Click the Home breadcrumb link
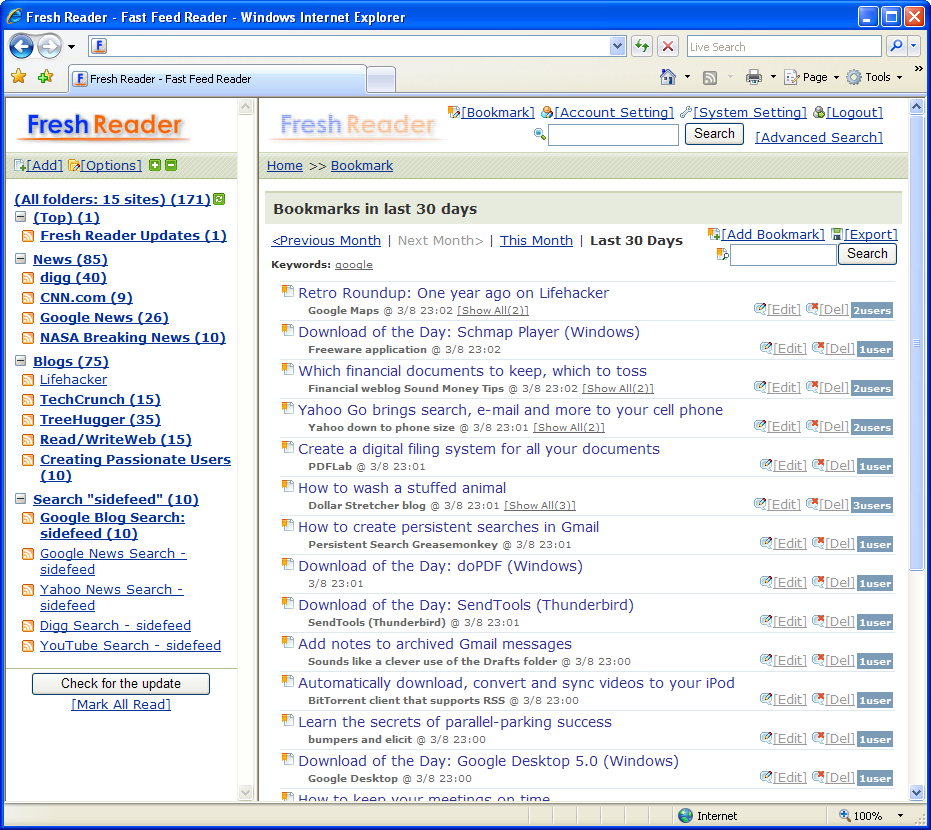This screenshot has width=931, height=830. tap(284, 166)
